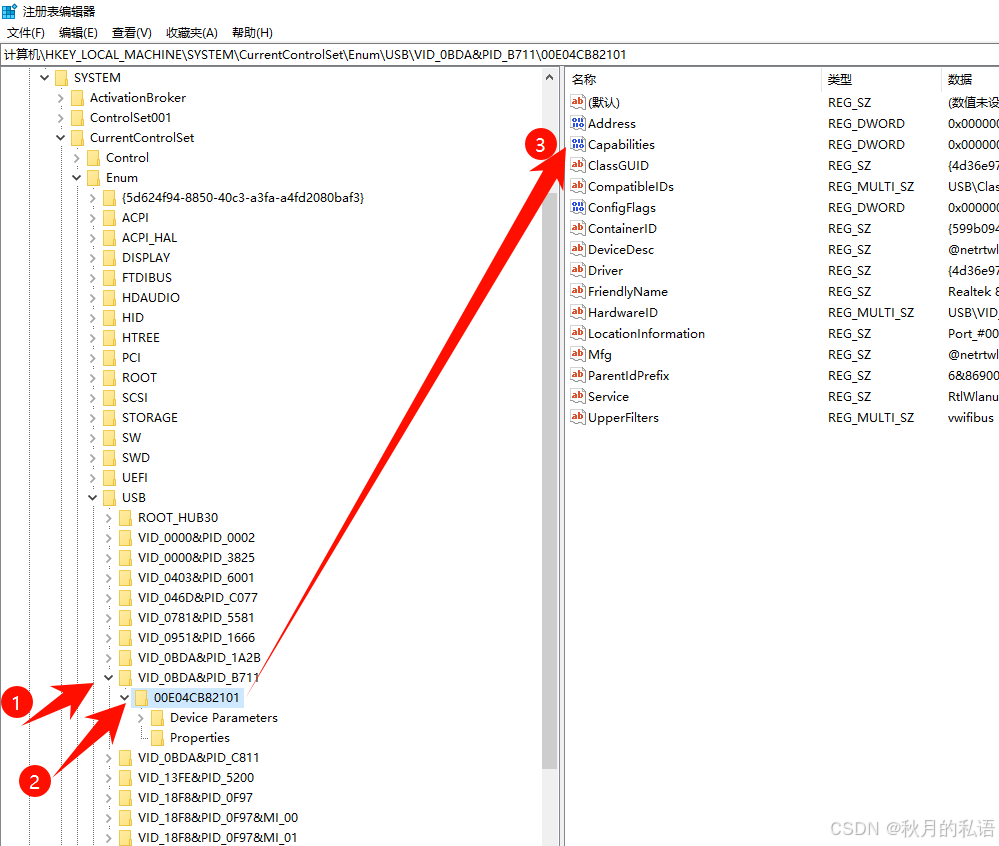Expand the ActivationBroker key

tap(61, 98)
